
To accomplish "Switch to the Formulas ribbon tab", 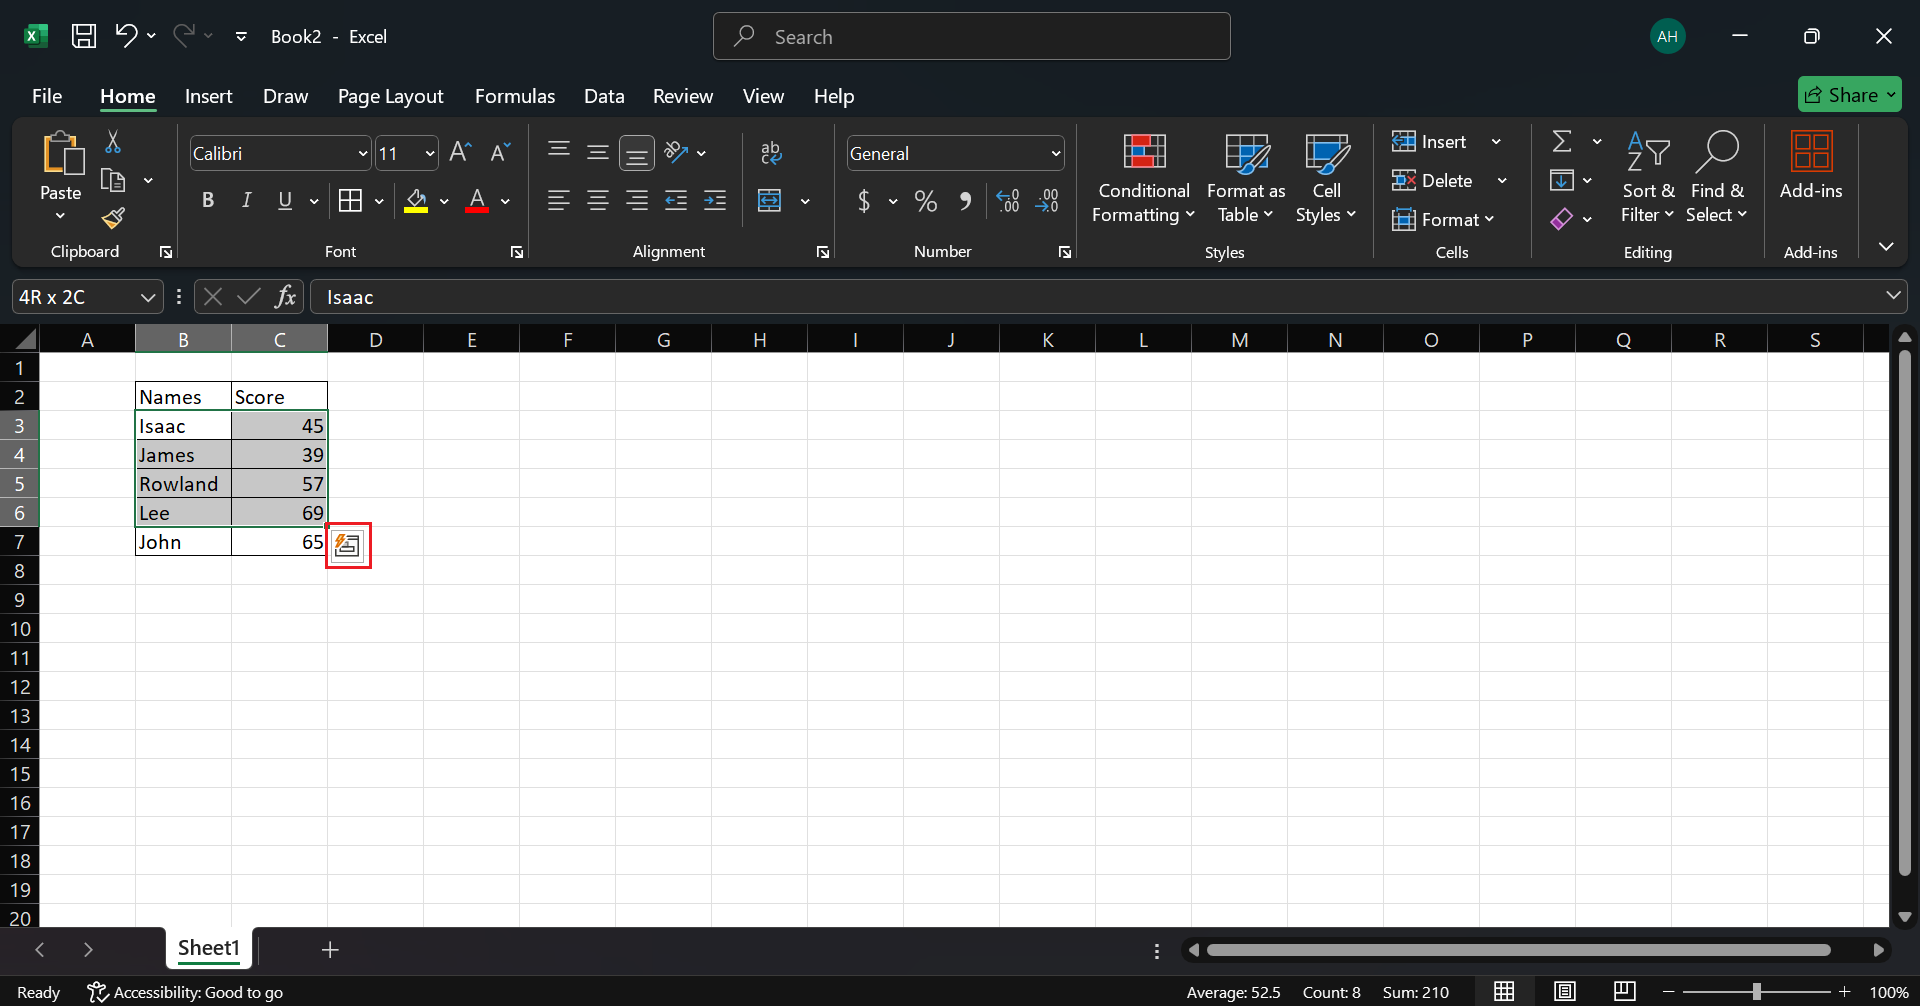I will coord(514,96).
